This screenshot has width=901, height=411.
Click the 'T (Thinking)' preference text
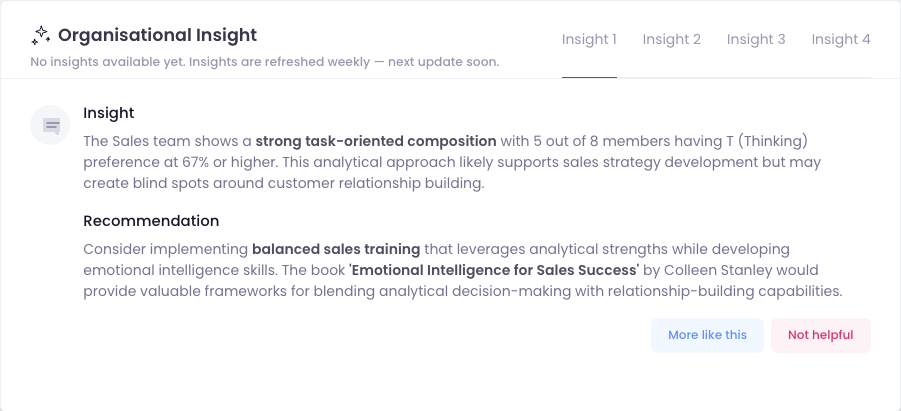coord(763,141)
